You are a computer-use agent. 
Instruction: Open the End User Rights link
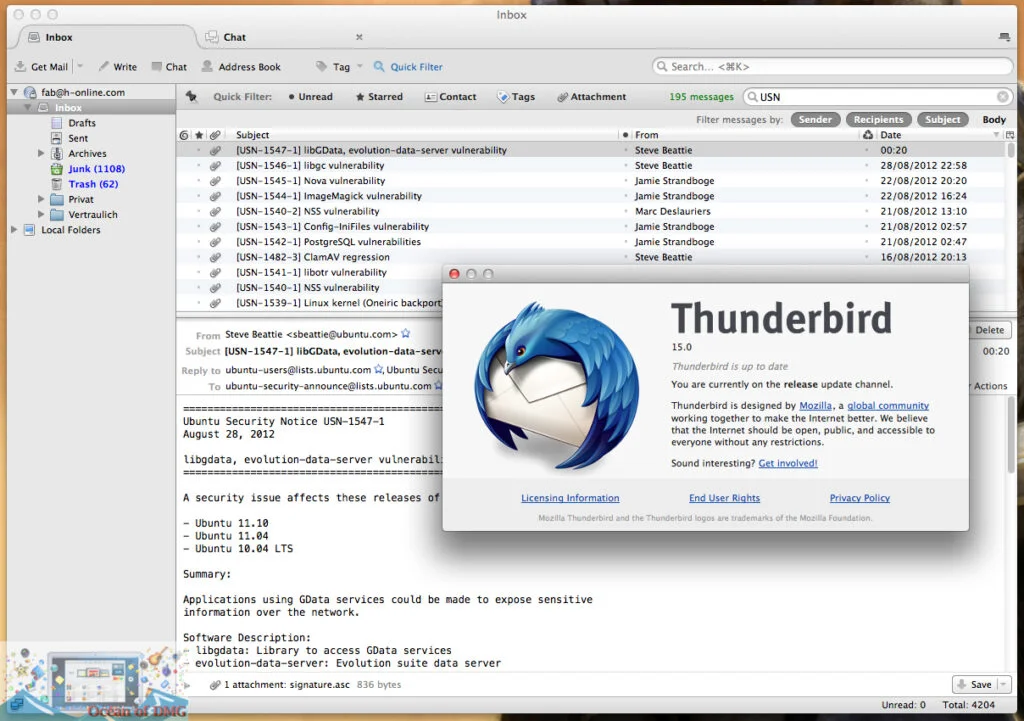(x=724, y=498)
